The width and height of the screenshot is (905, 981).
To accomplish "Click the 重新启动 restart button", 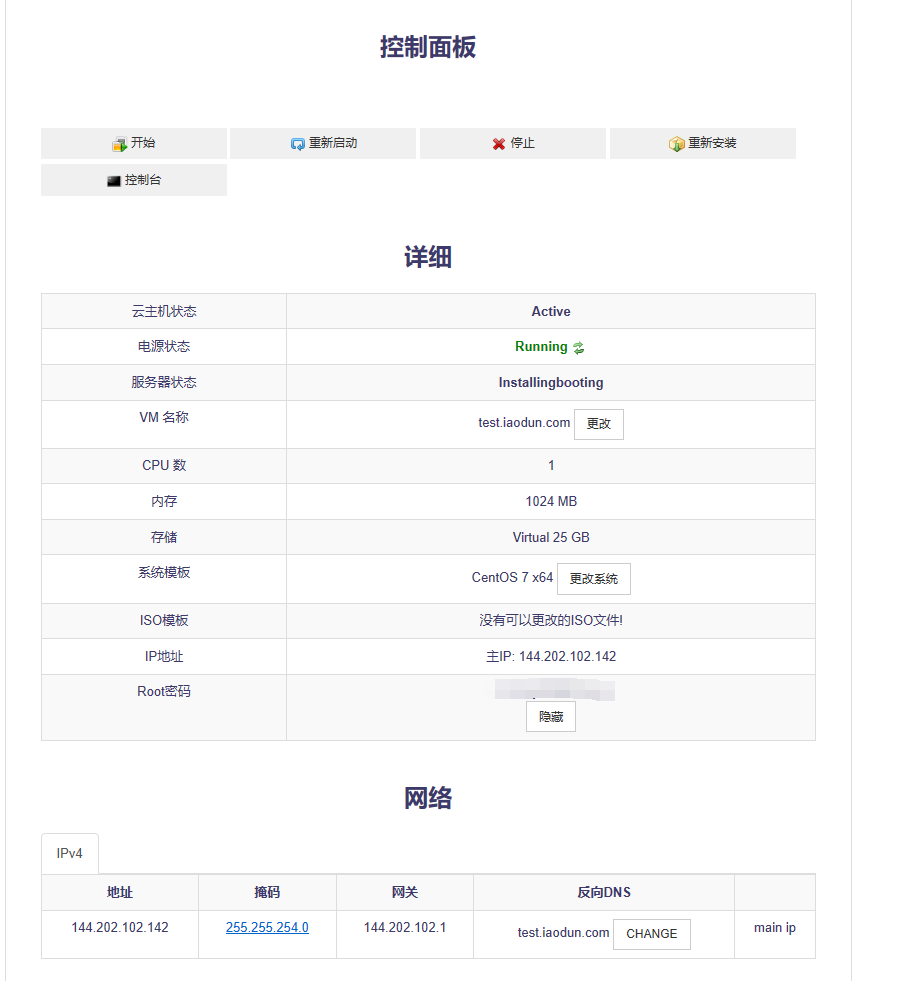I will [x=323, y=143].
